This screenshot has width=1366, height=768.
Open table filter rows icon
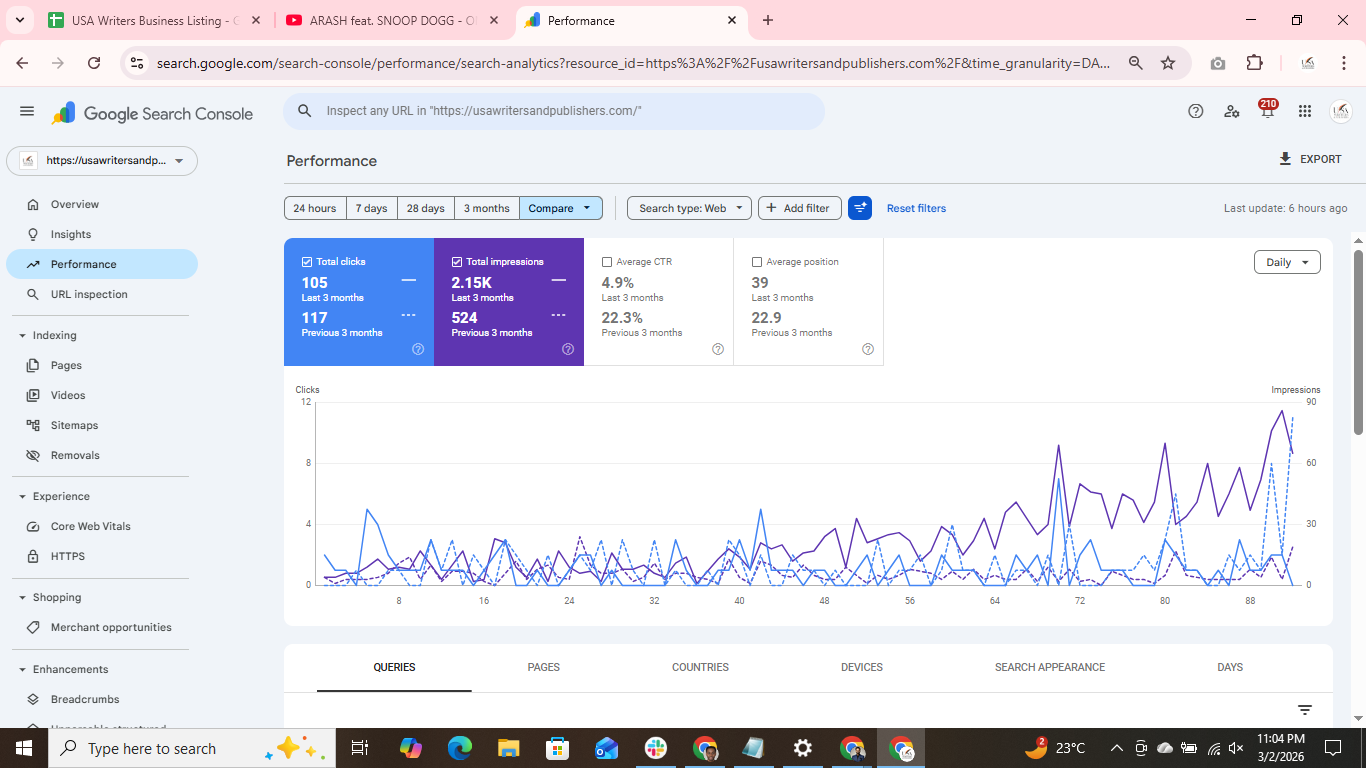(1305, 710)
